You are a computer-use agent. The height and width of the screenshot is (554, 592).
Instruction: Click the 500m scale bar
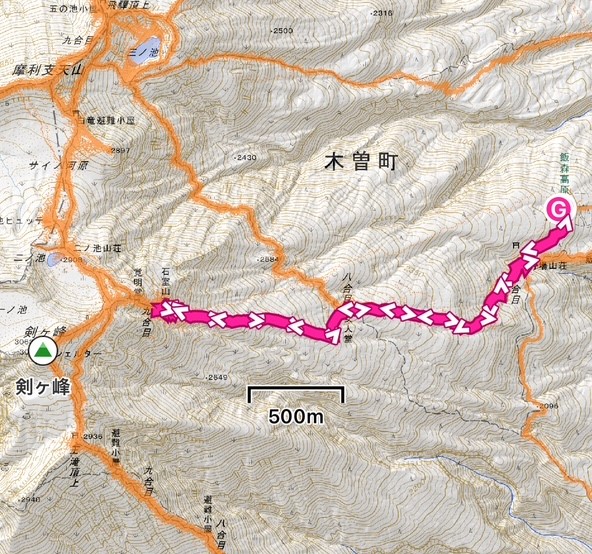point(296,395)
